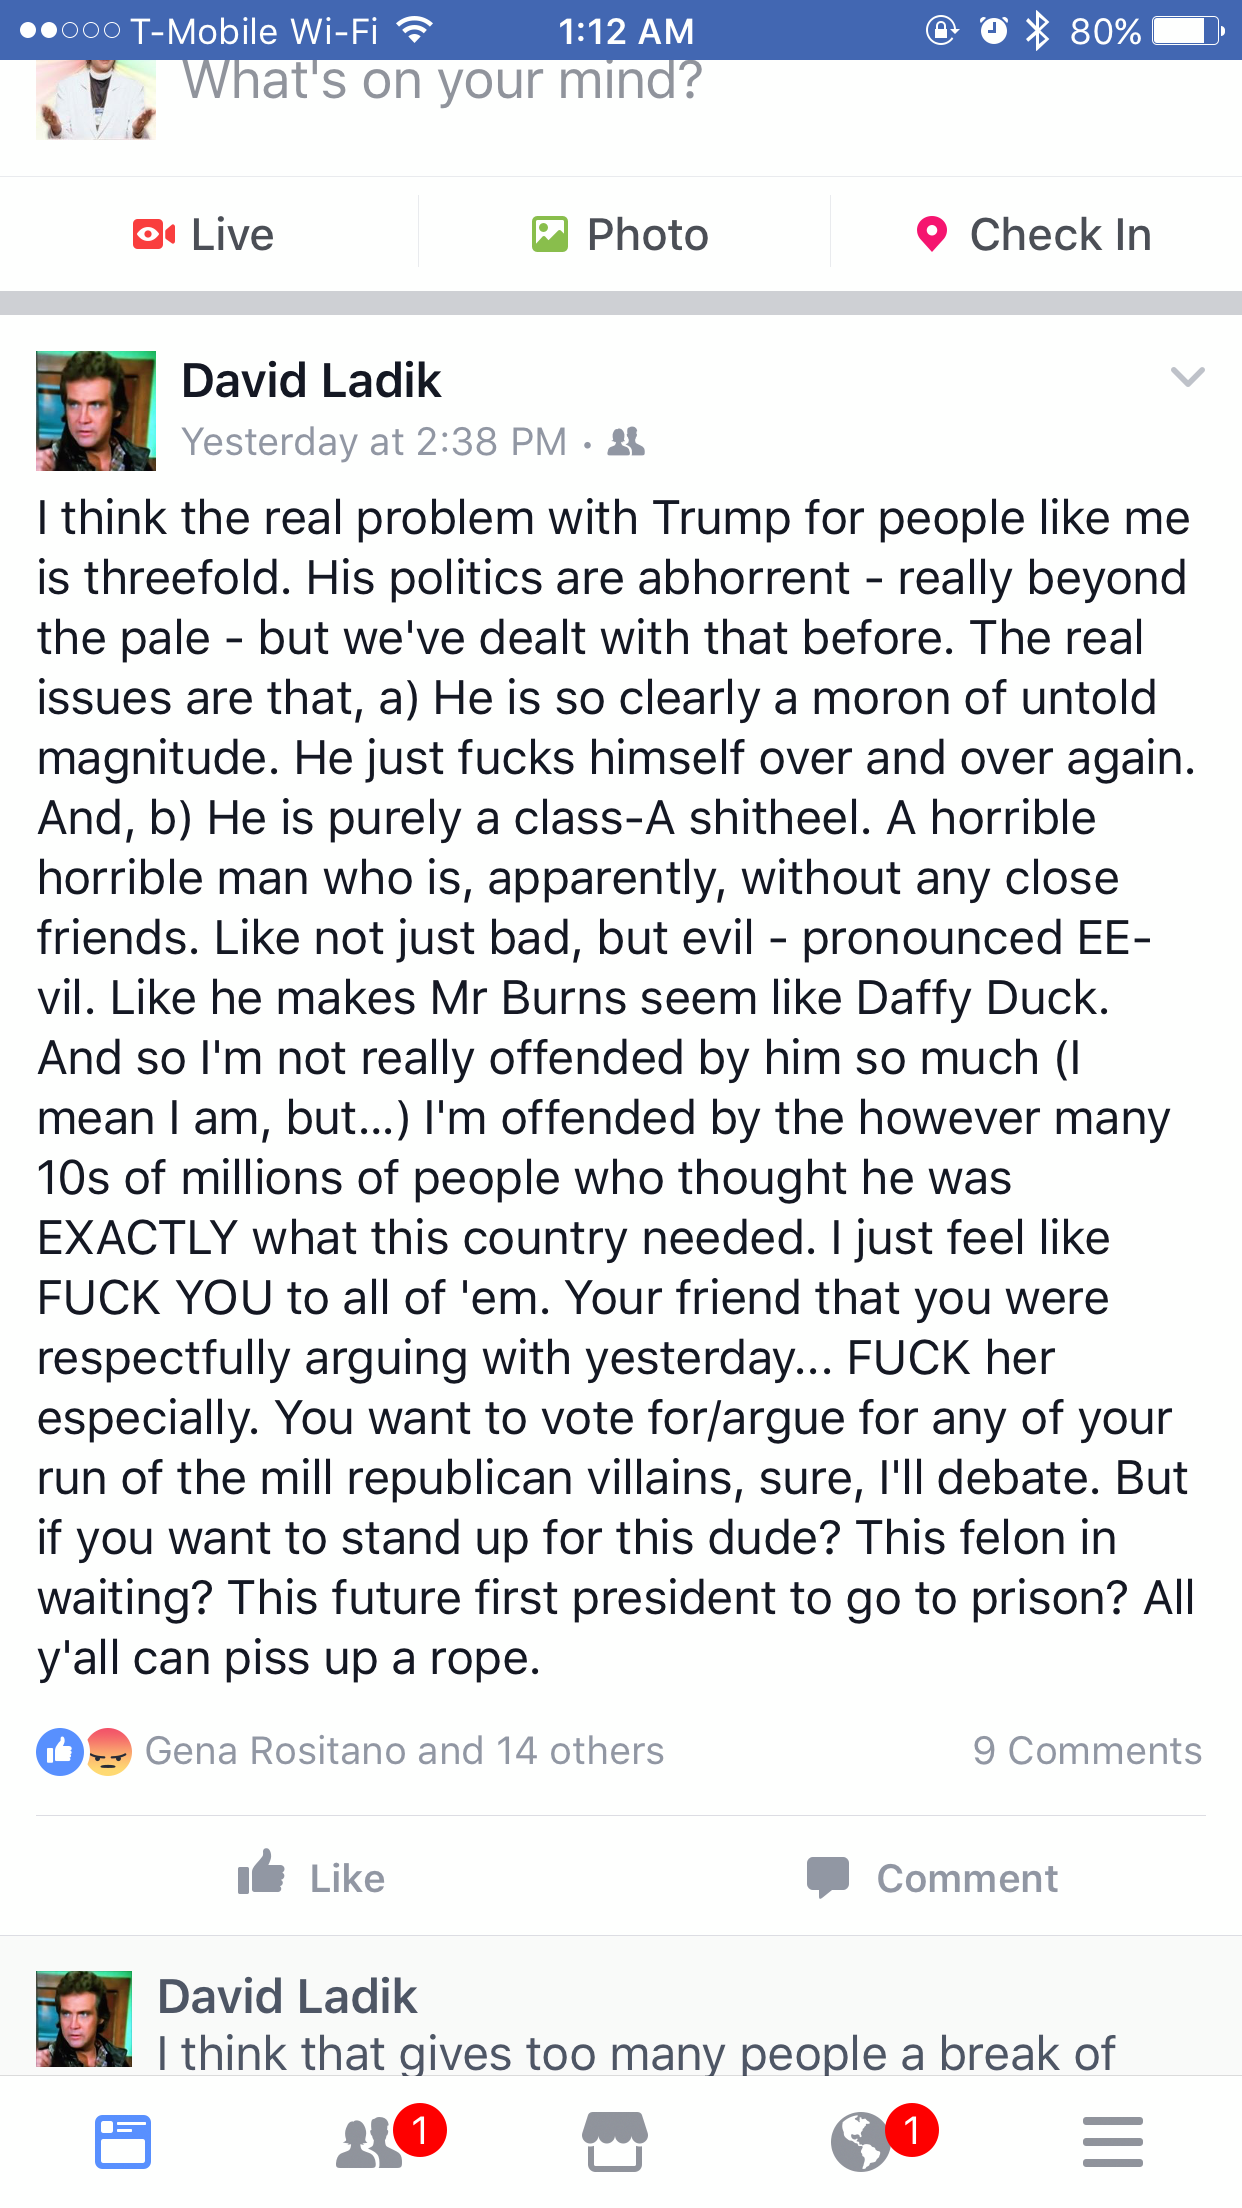The width and height of the screenshot is (1242, 2208).
Task: Tap the friends audience privacy icon
Action: point(626,441)
